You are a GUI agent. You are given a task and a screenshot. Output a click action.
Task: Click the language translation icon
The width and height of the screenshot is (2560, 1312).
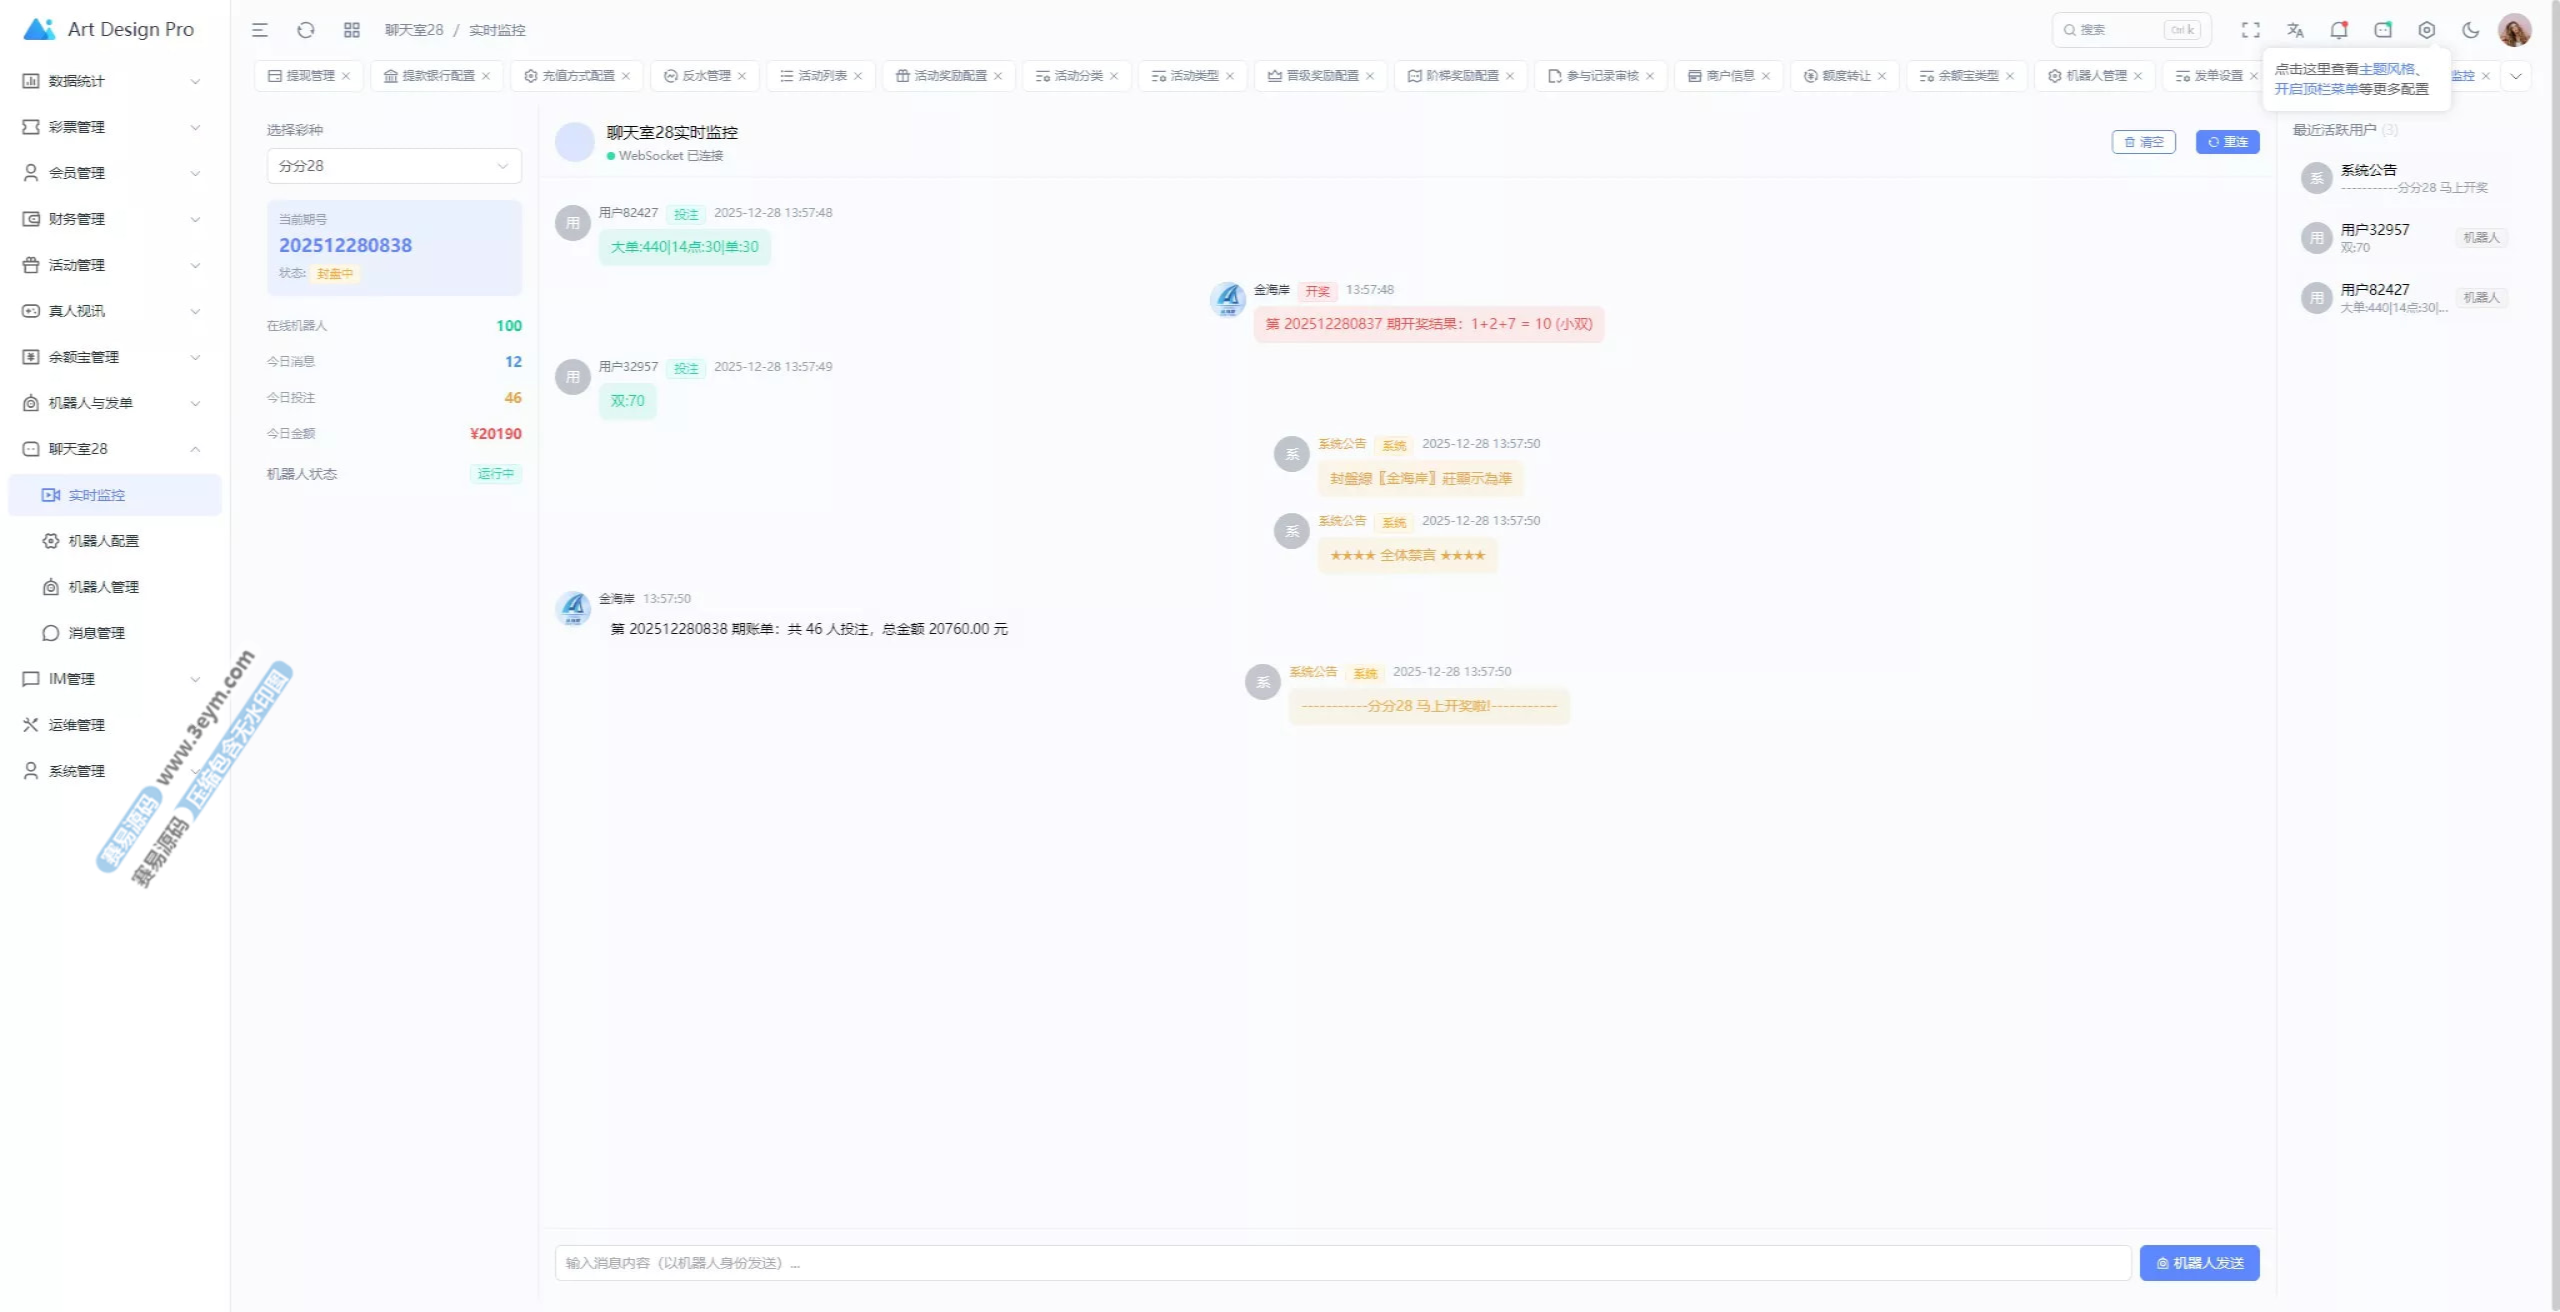2295,30
